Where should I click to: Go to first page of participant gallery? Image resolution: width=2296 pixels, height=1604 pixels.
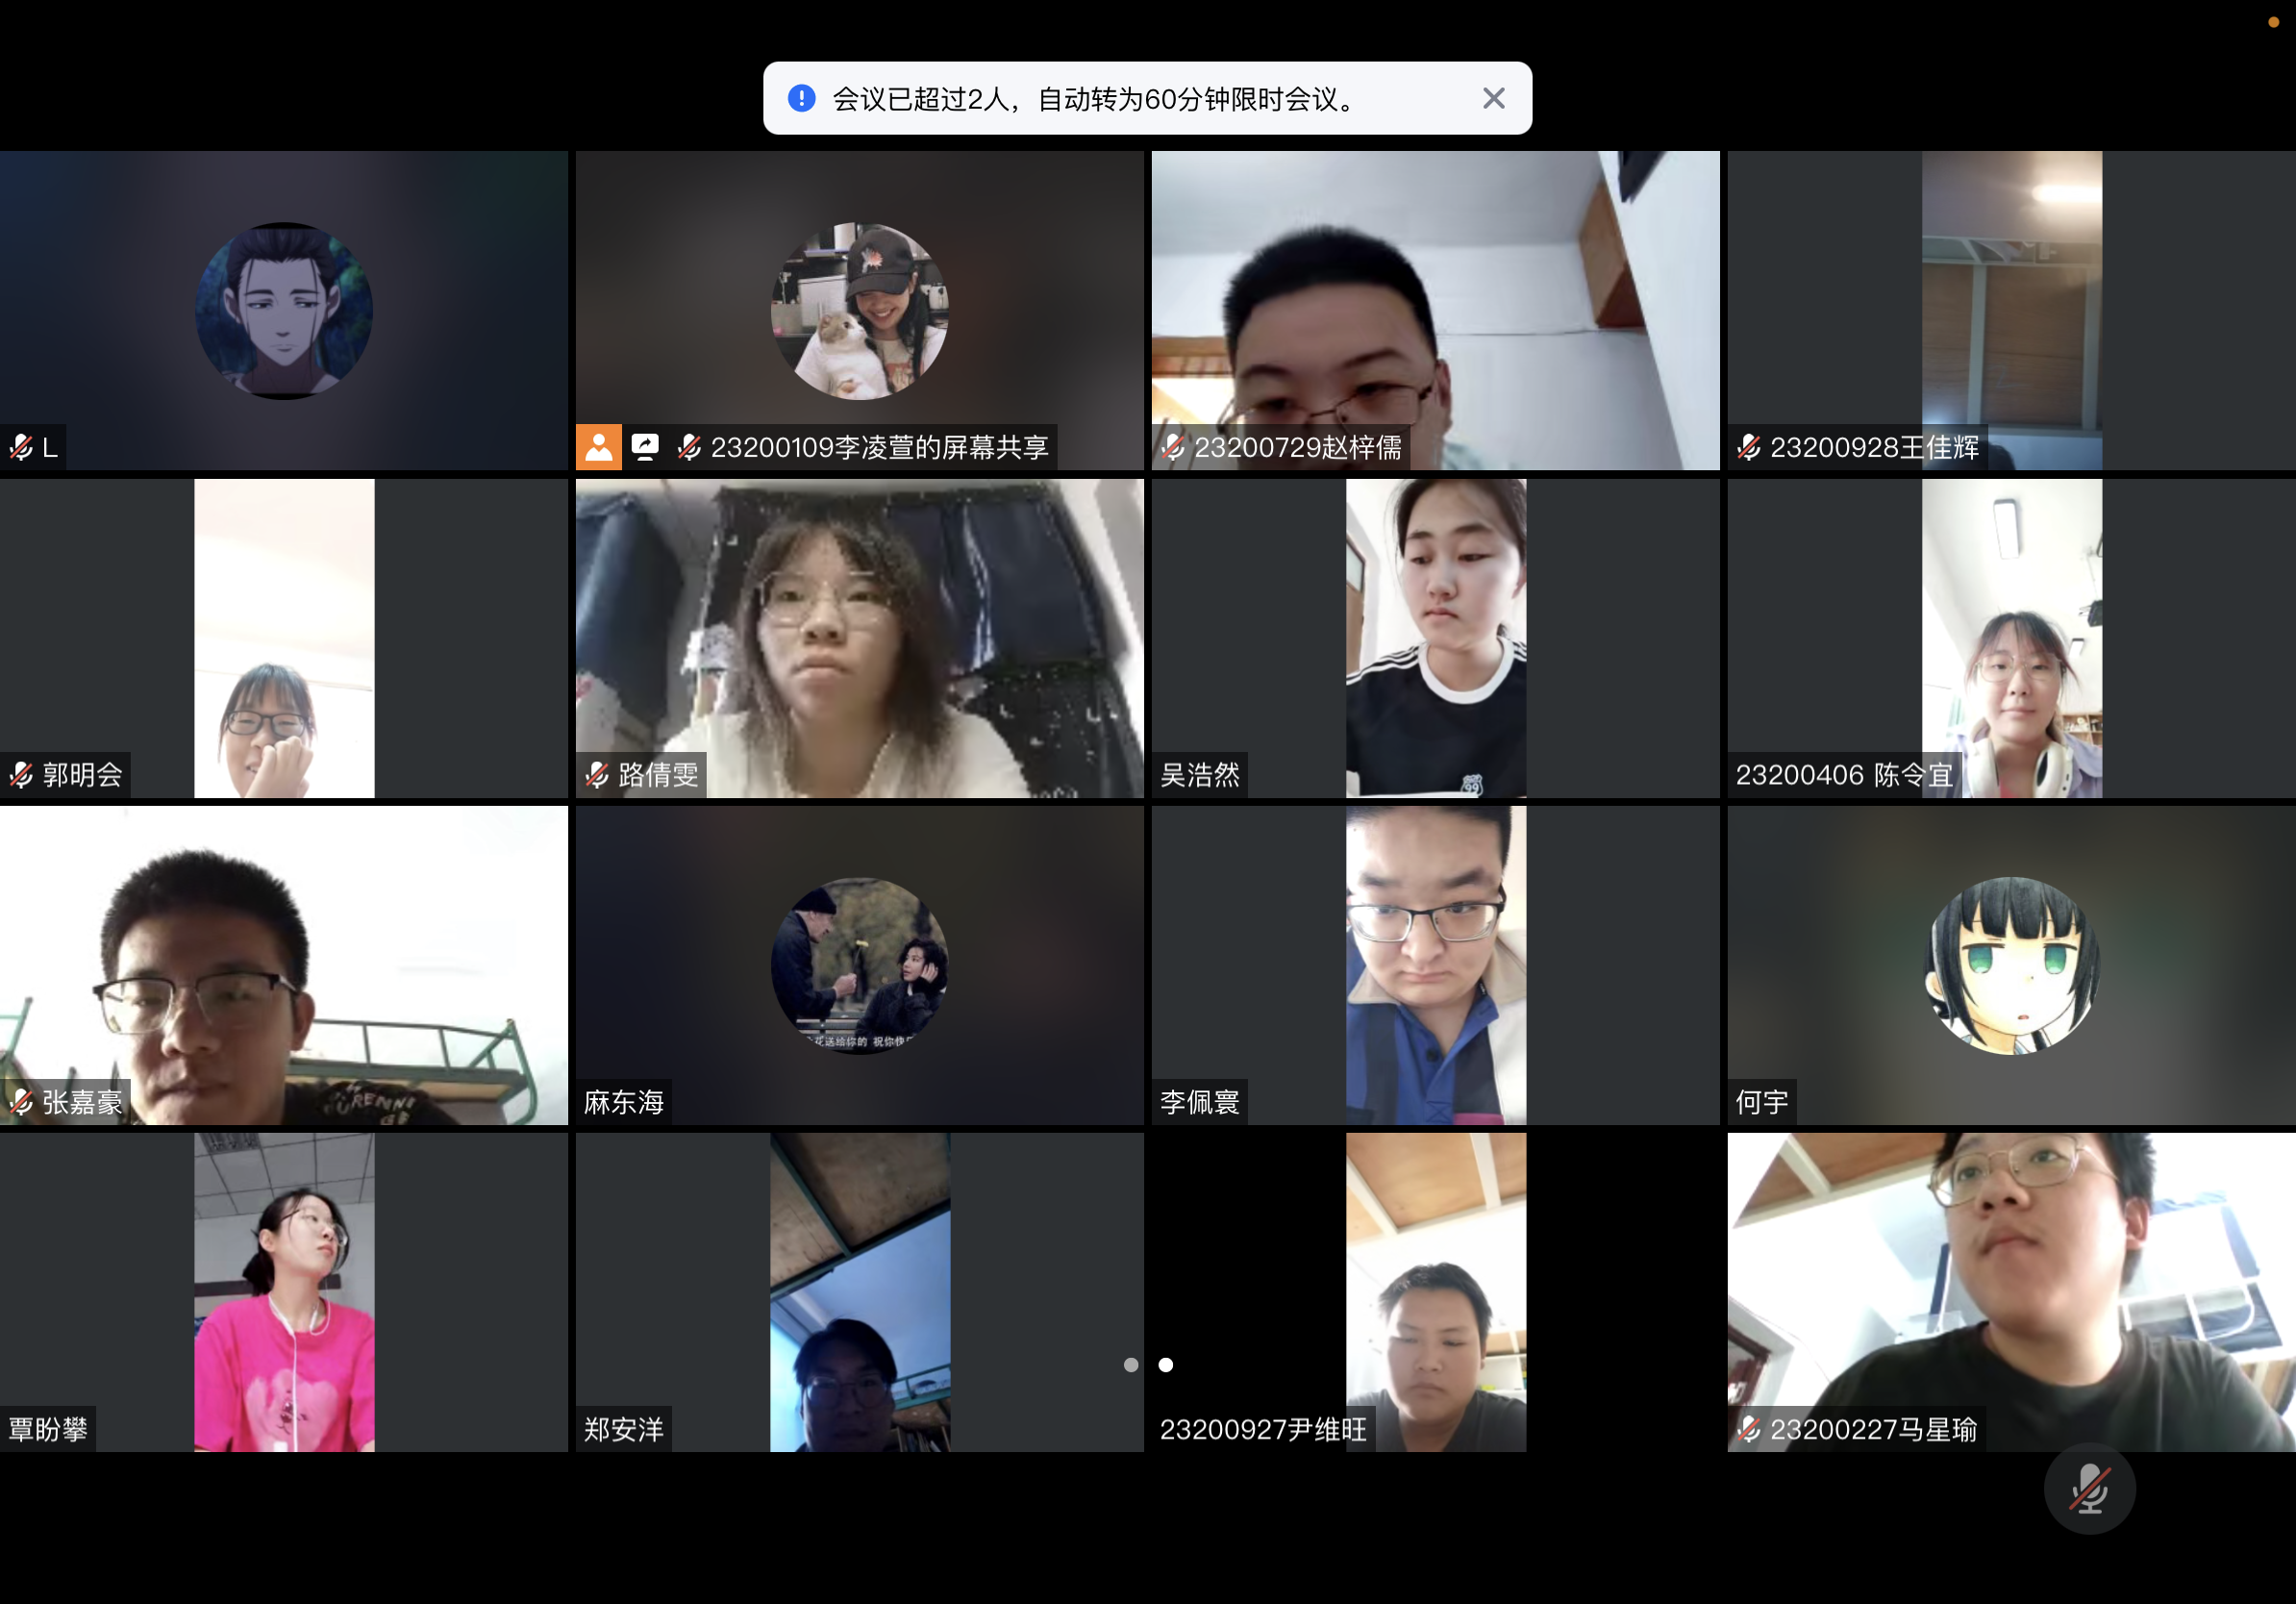[x=1131, y=1365]
